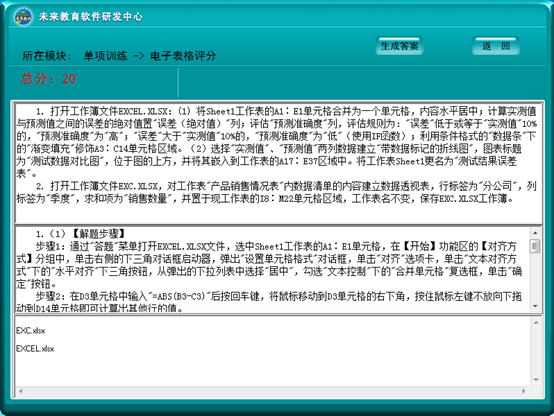Click the solution panel scroll-up arrow
554x416 pixels.
535,233
